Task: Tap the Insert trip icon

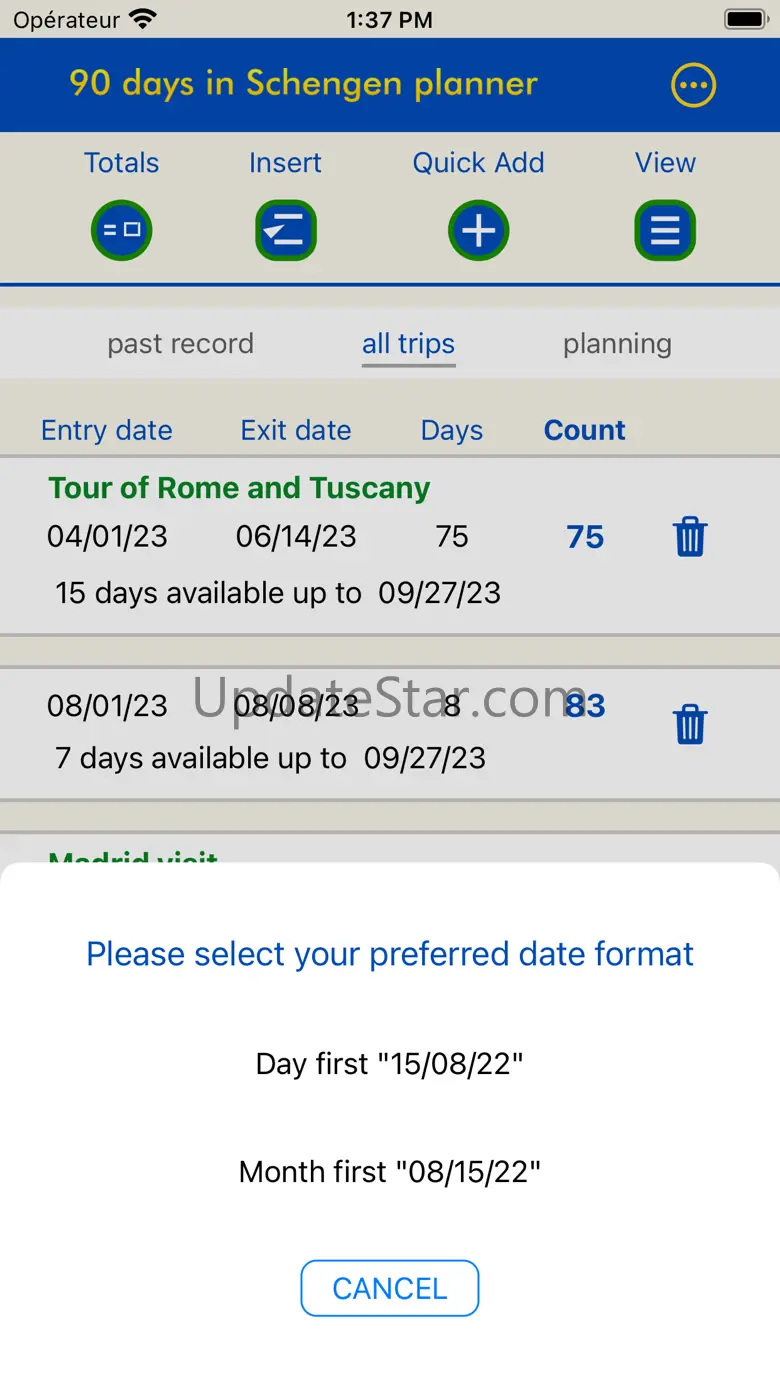Action: (286, 231)
